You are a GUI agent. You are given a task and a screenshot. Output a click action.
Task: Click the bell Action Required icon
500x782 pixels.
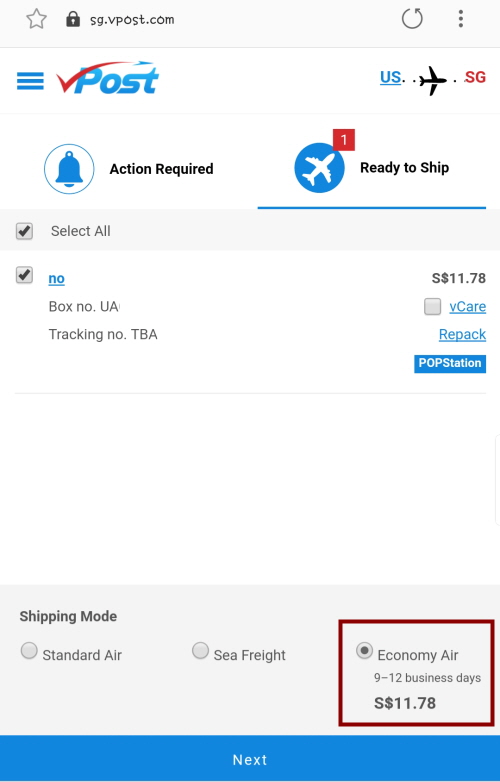tap(69, 169)
